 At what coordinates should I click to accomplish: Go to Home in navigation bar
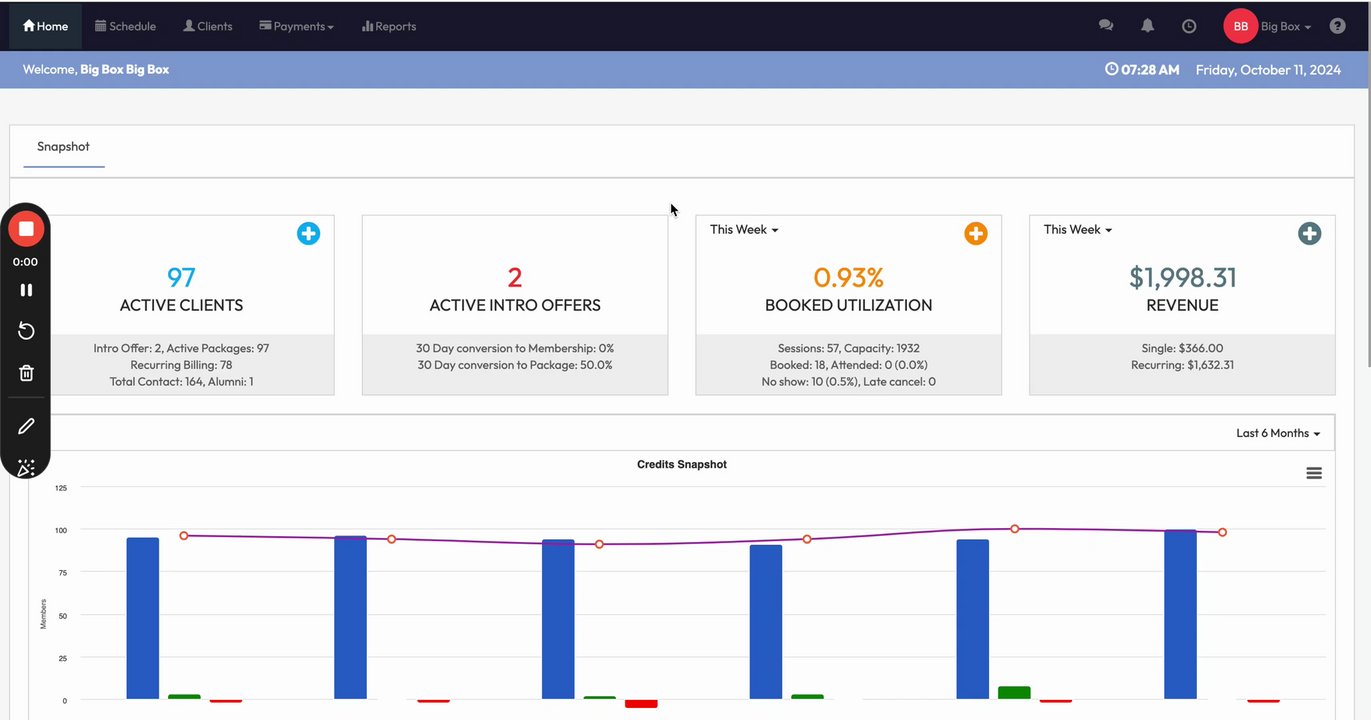[x=45, y=26]
